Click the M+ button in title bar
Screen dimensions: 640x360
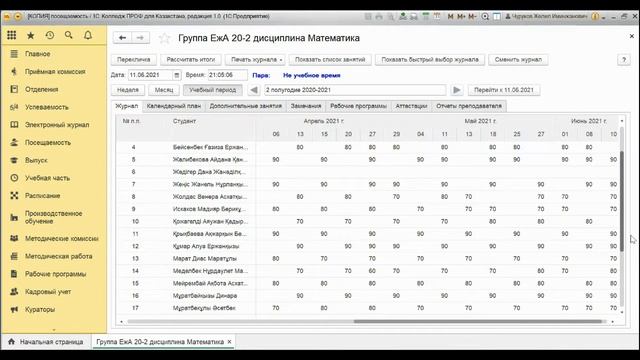[x=461, y=17]
